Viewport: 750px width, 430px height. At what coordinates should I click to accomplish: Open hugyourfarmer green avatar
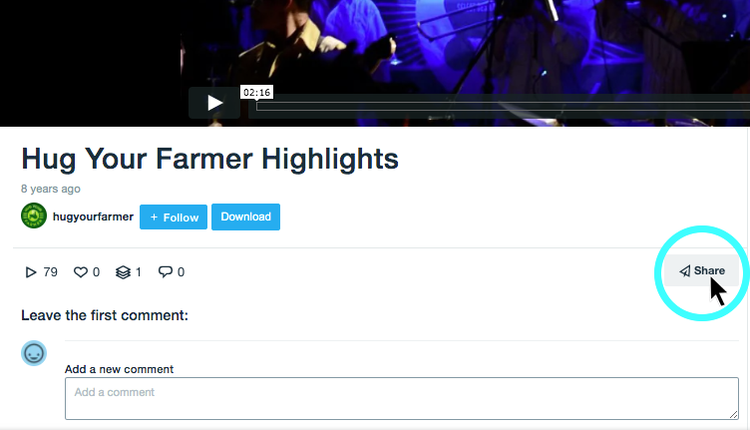pyautogui.click(x=33, y=216)
